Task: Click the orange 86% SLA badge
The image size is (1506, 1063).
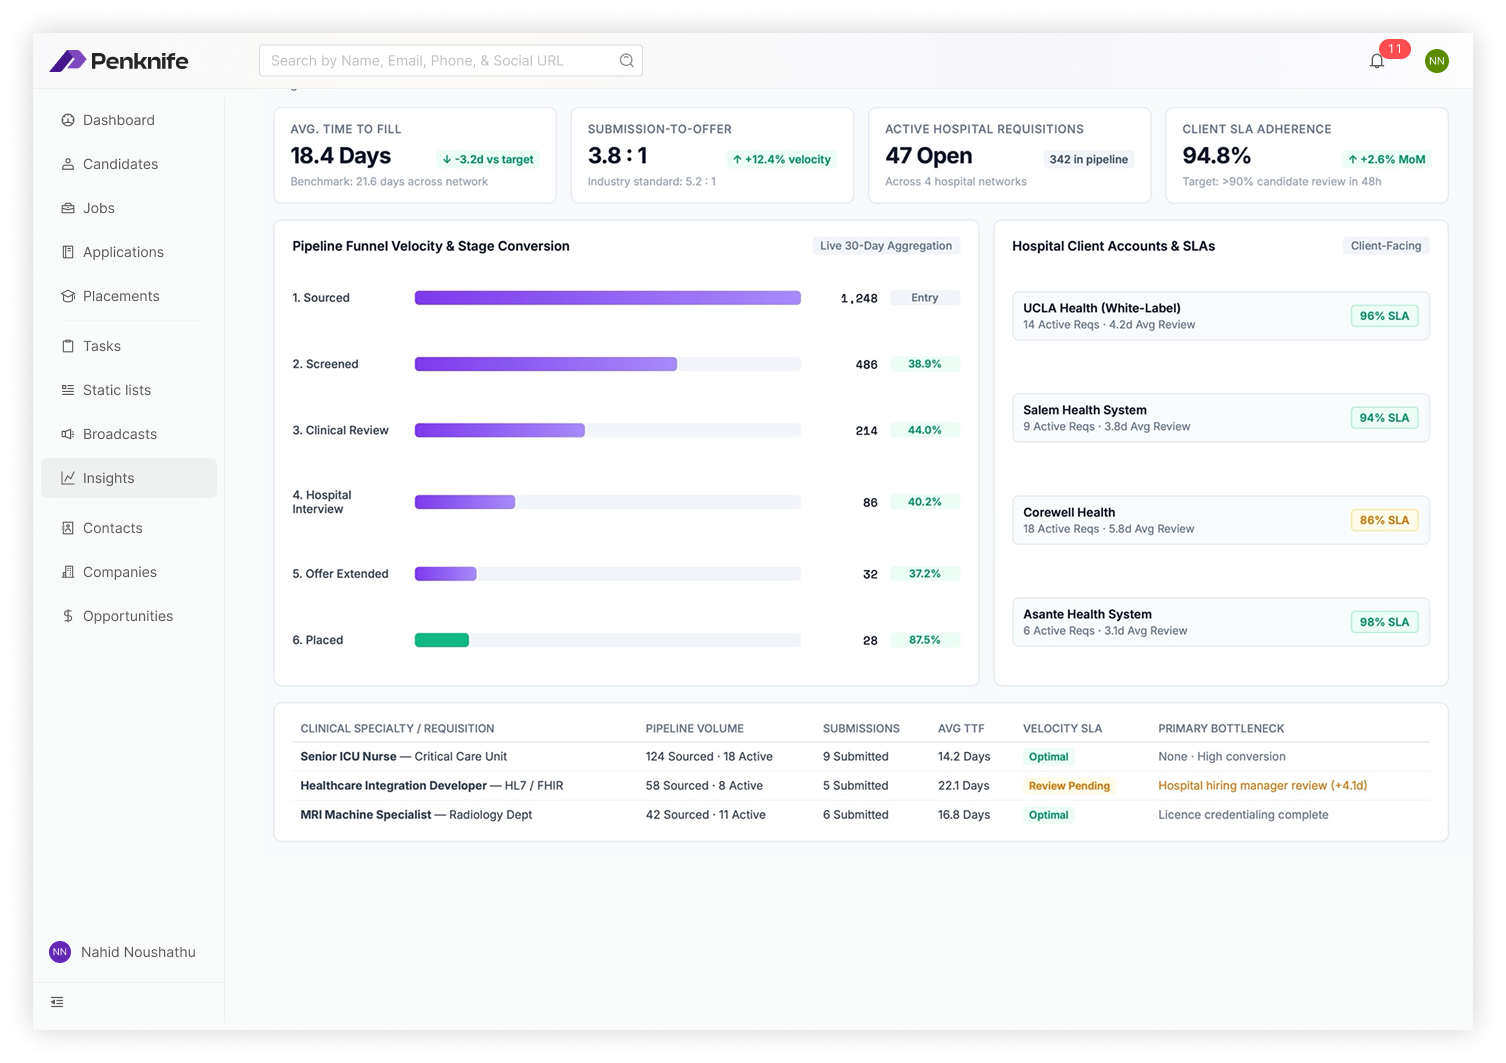Action: [x=1384, y=520]
